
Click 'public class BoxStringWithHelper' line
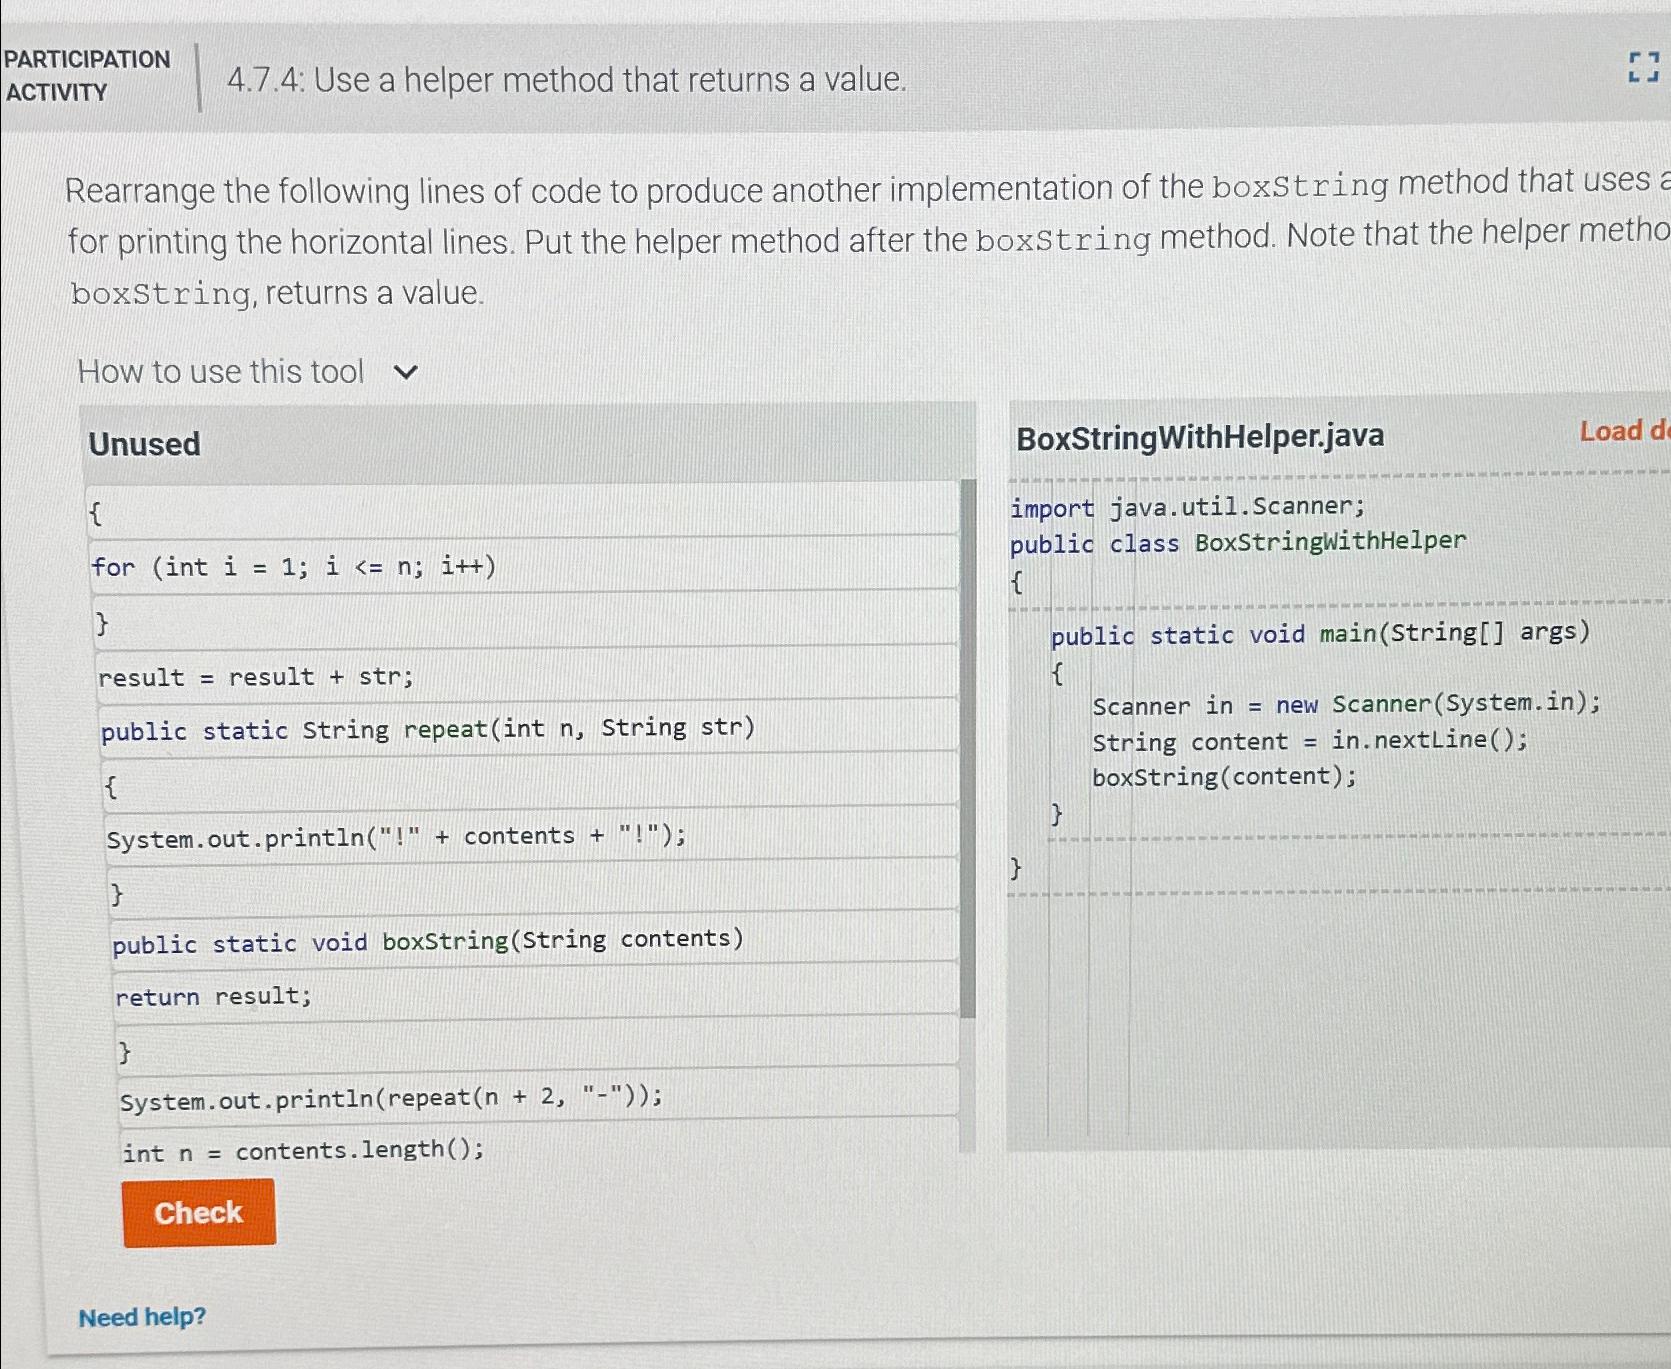click(x=1237, y=543)
